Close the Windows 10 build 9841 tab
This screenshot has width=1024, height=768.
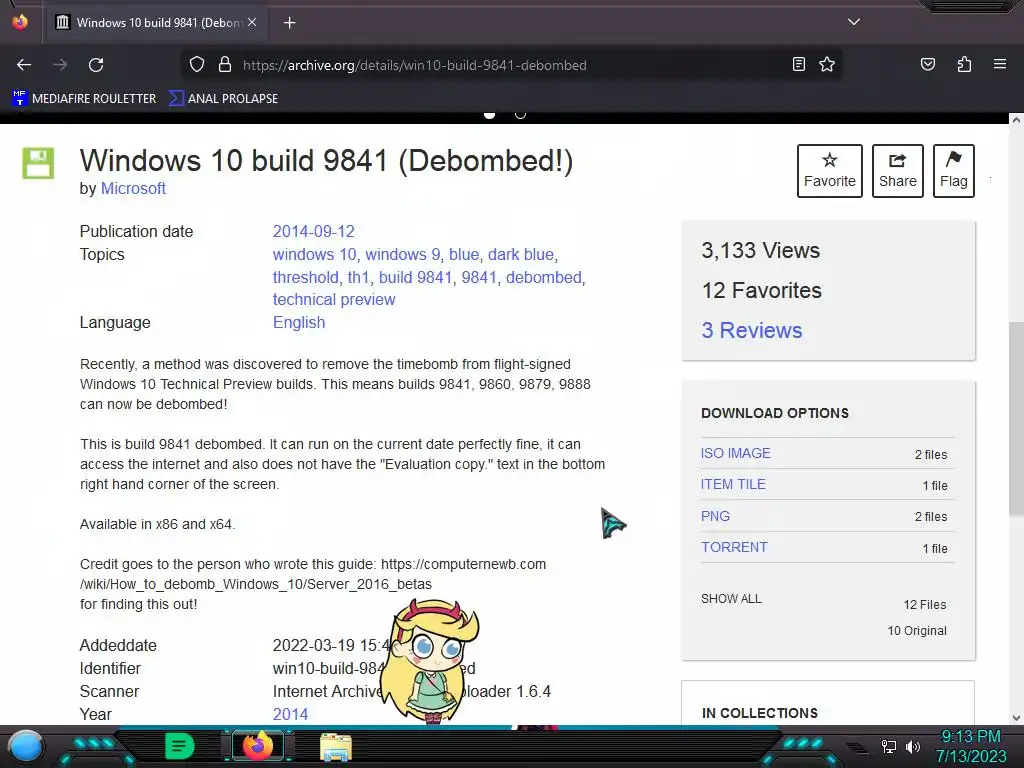[252, 22]
